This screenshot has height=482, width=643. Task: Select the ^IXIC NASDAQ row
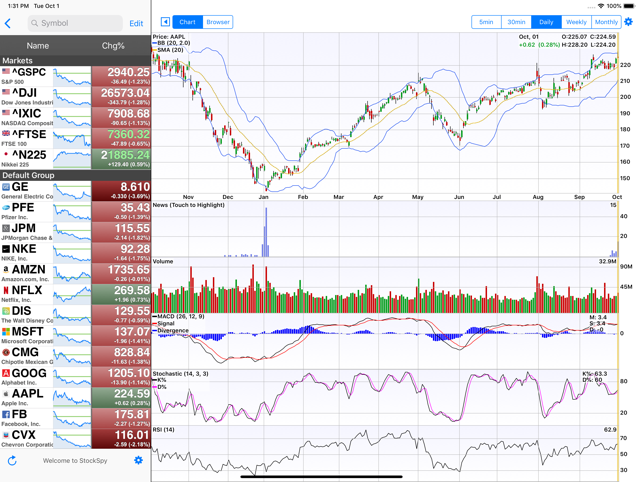[x=75, y=117]
